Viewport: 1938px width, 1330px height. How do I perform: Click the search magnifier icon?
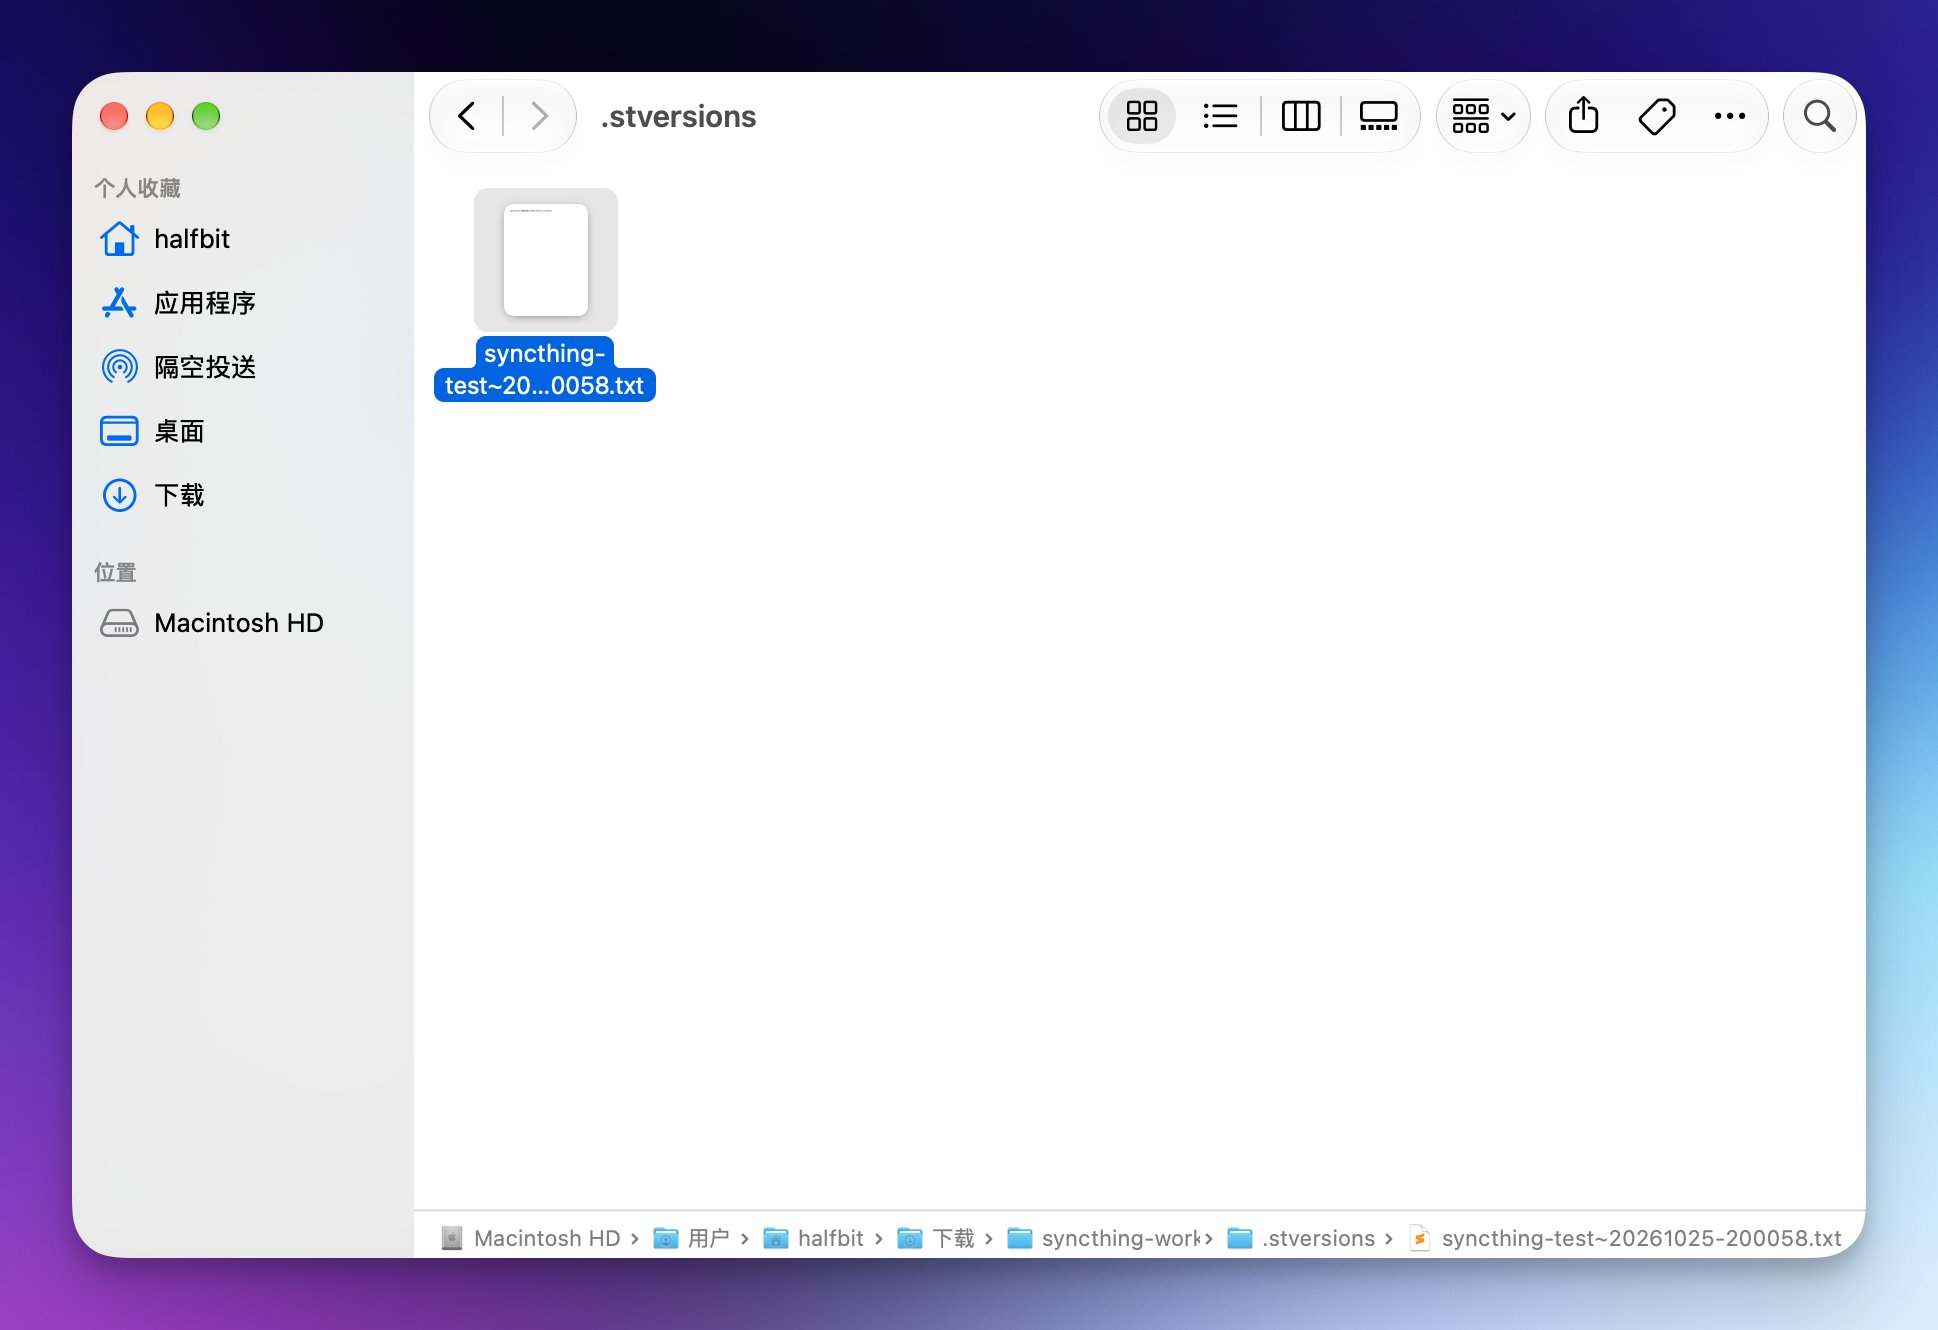[1819, 116]
